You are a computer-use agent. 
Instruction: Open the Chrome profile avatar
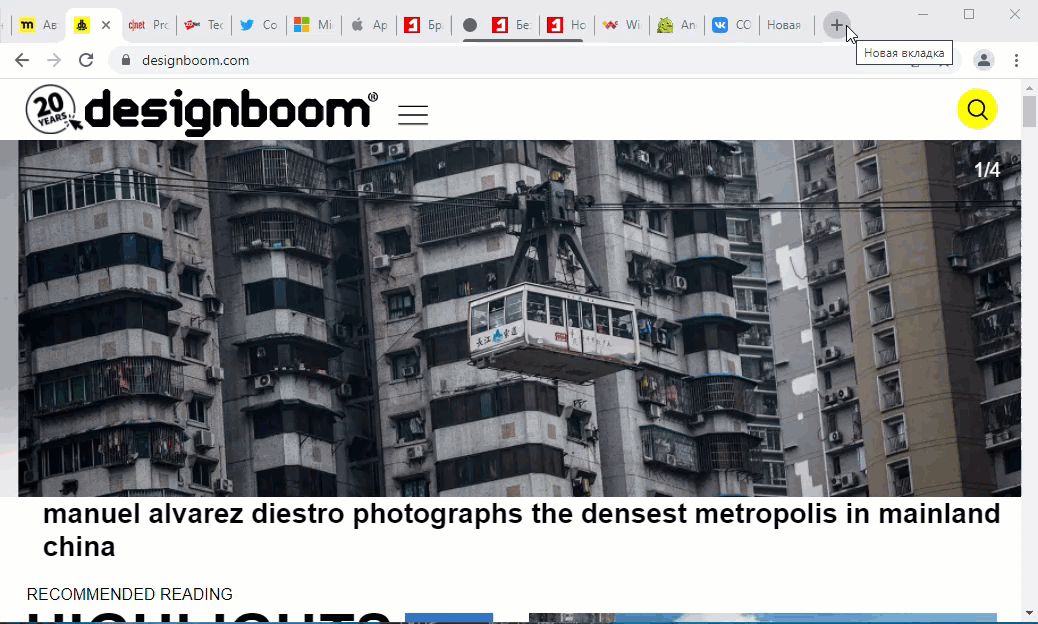pos(984,60)
